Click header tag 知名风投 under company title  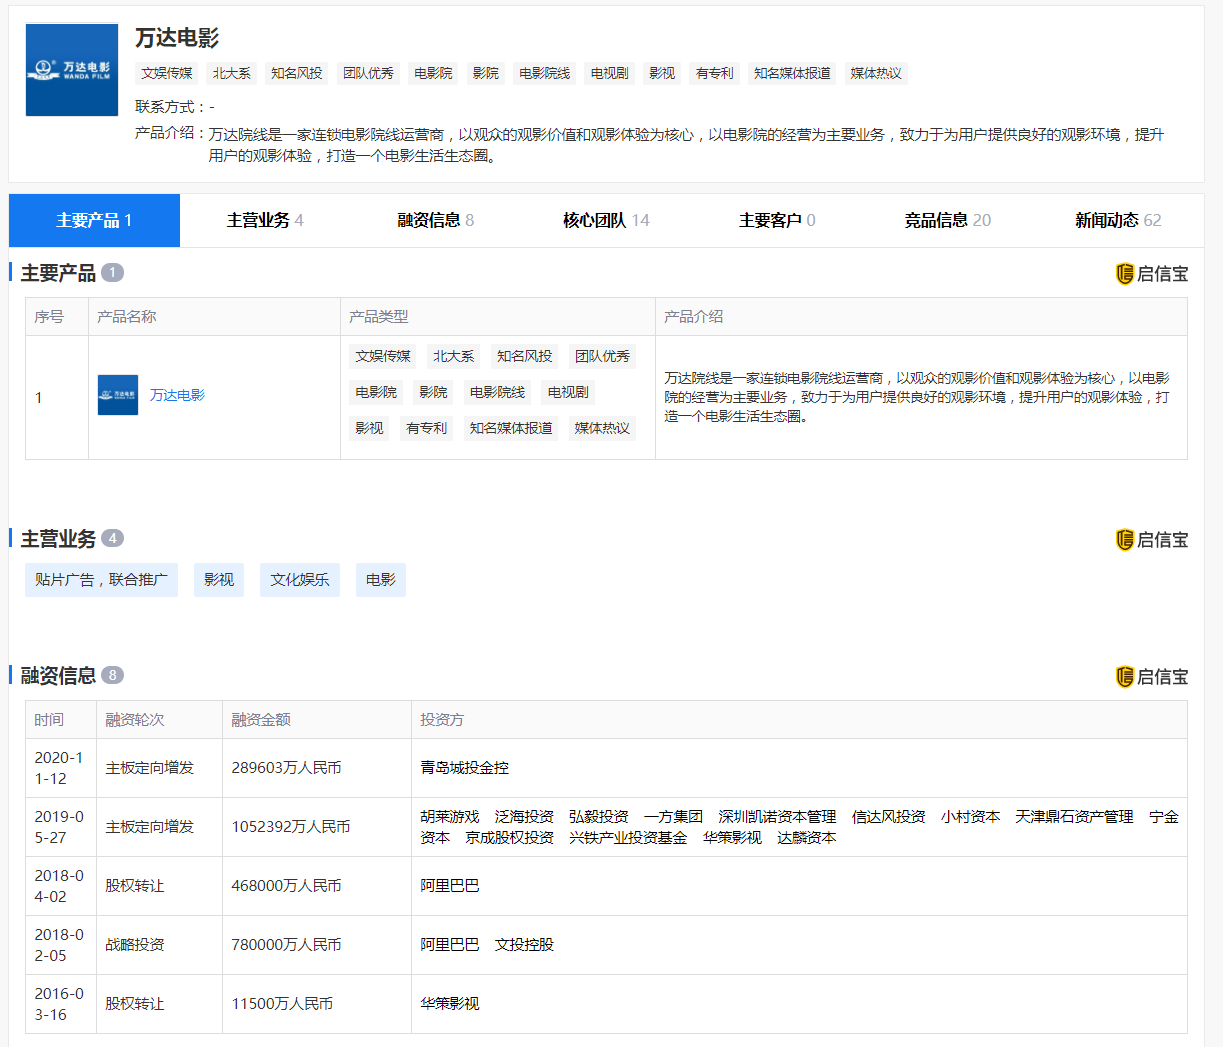pos(297,73)
